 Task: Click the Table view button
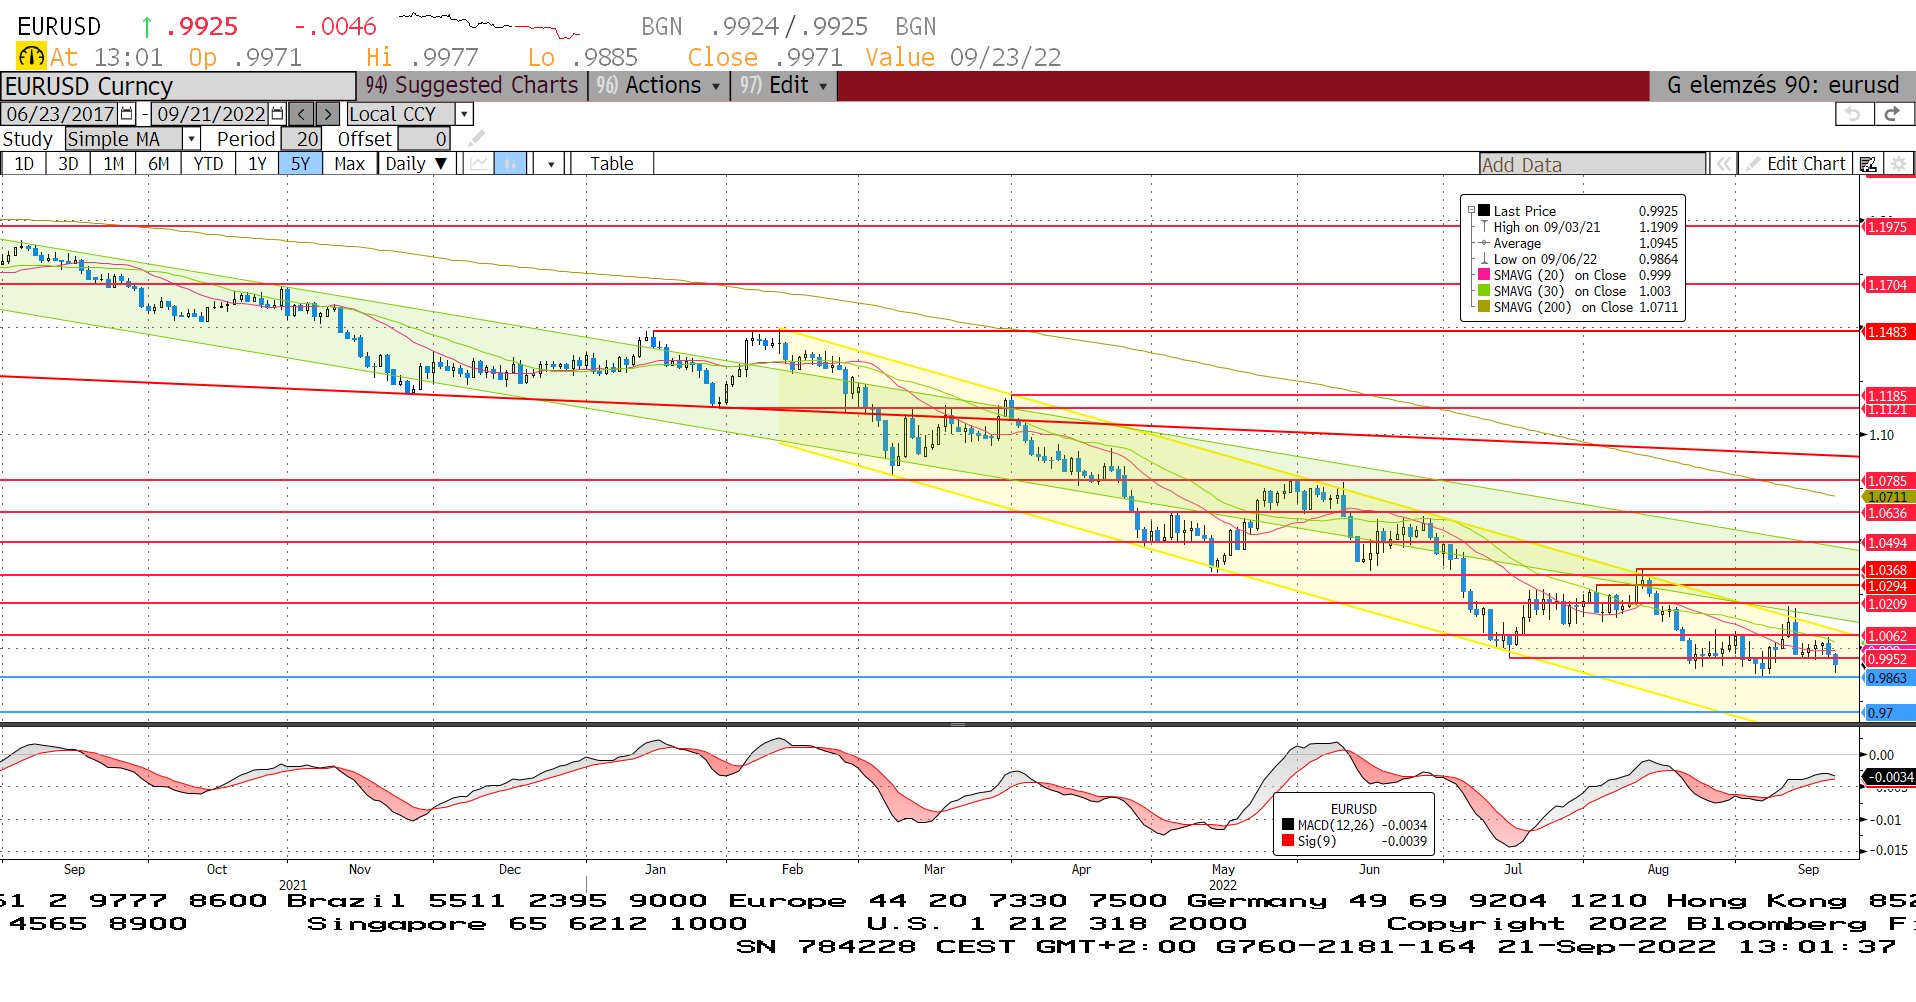click(x=612, y=164)
